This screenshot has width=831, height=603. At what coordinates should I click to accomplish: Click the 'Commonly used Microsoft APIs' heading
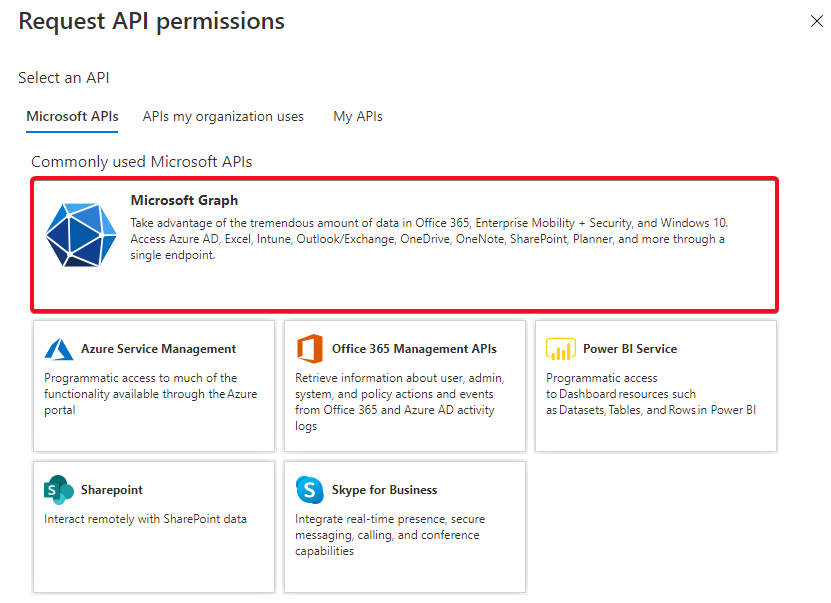tap(142, 162)
